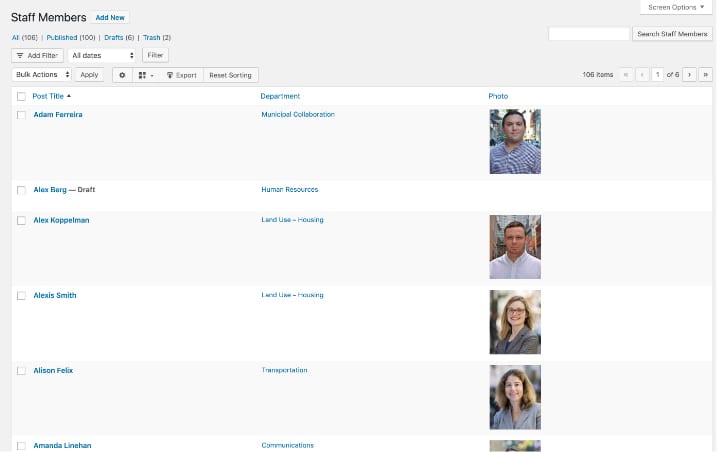The image size is (717, 452).
Task: Show Trash (2) staff members
Action: tap(157, 38)
